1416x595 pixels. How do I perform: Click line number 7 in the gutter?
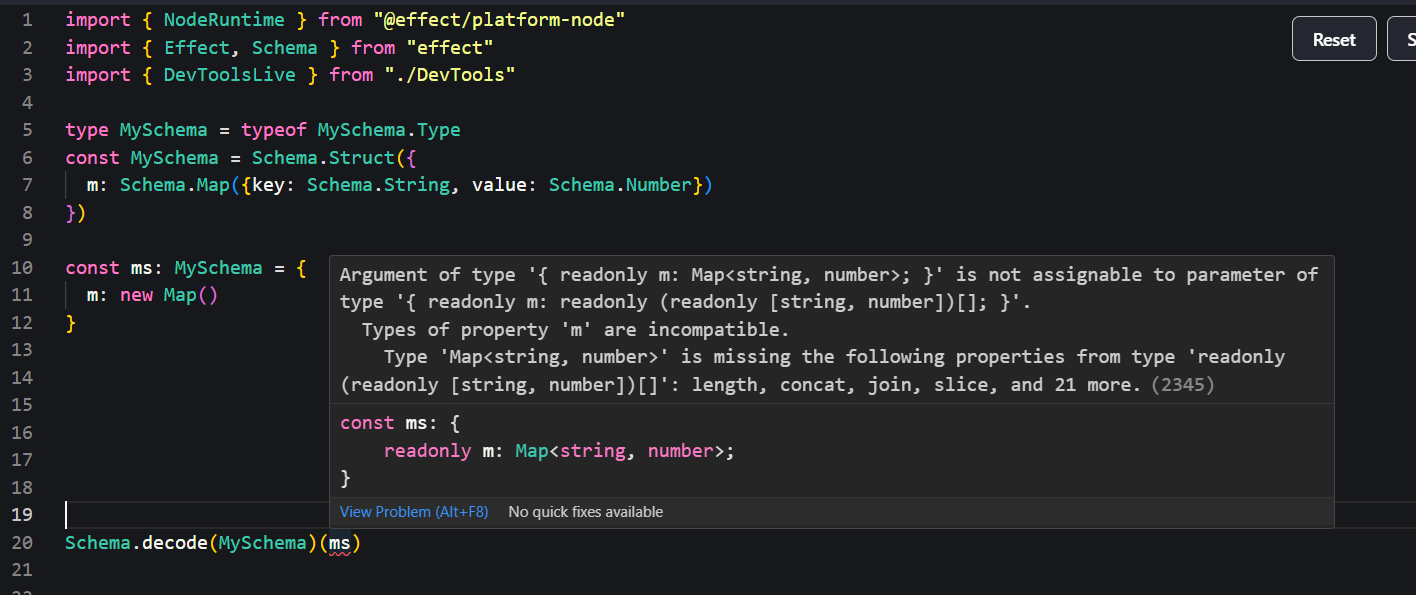coord(27,185)
